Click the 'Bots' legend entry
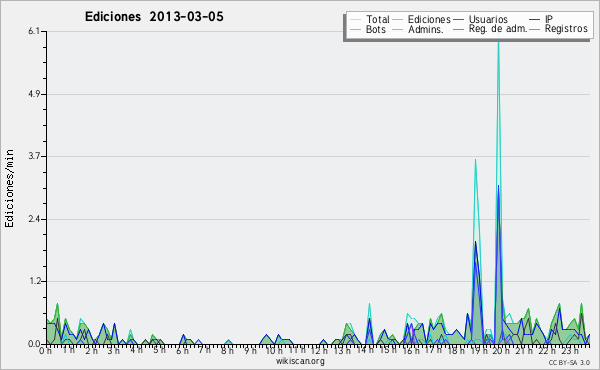Image resolution: width=600 pixels, height=370 pixels. pos(375,29)
